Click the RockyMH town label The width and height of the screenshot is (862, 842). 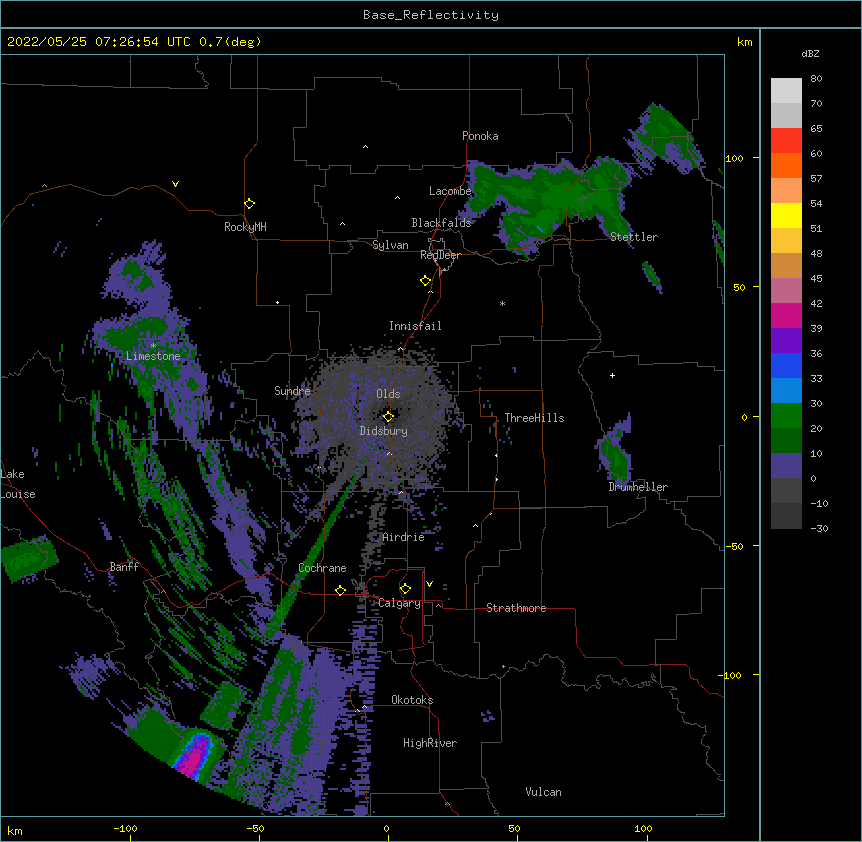tap(245, 227)
